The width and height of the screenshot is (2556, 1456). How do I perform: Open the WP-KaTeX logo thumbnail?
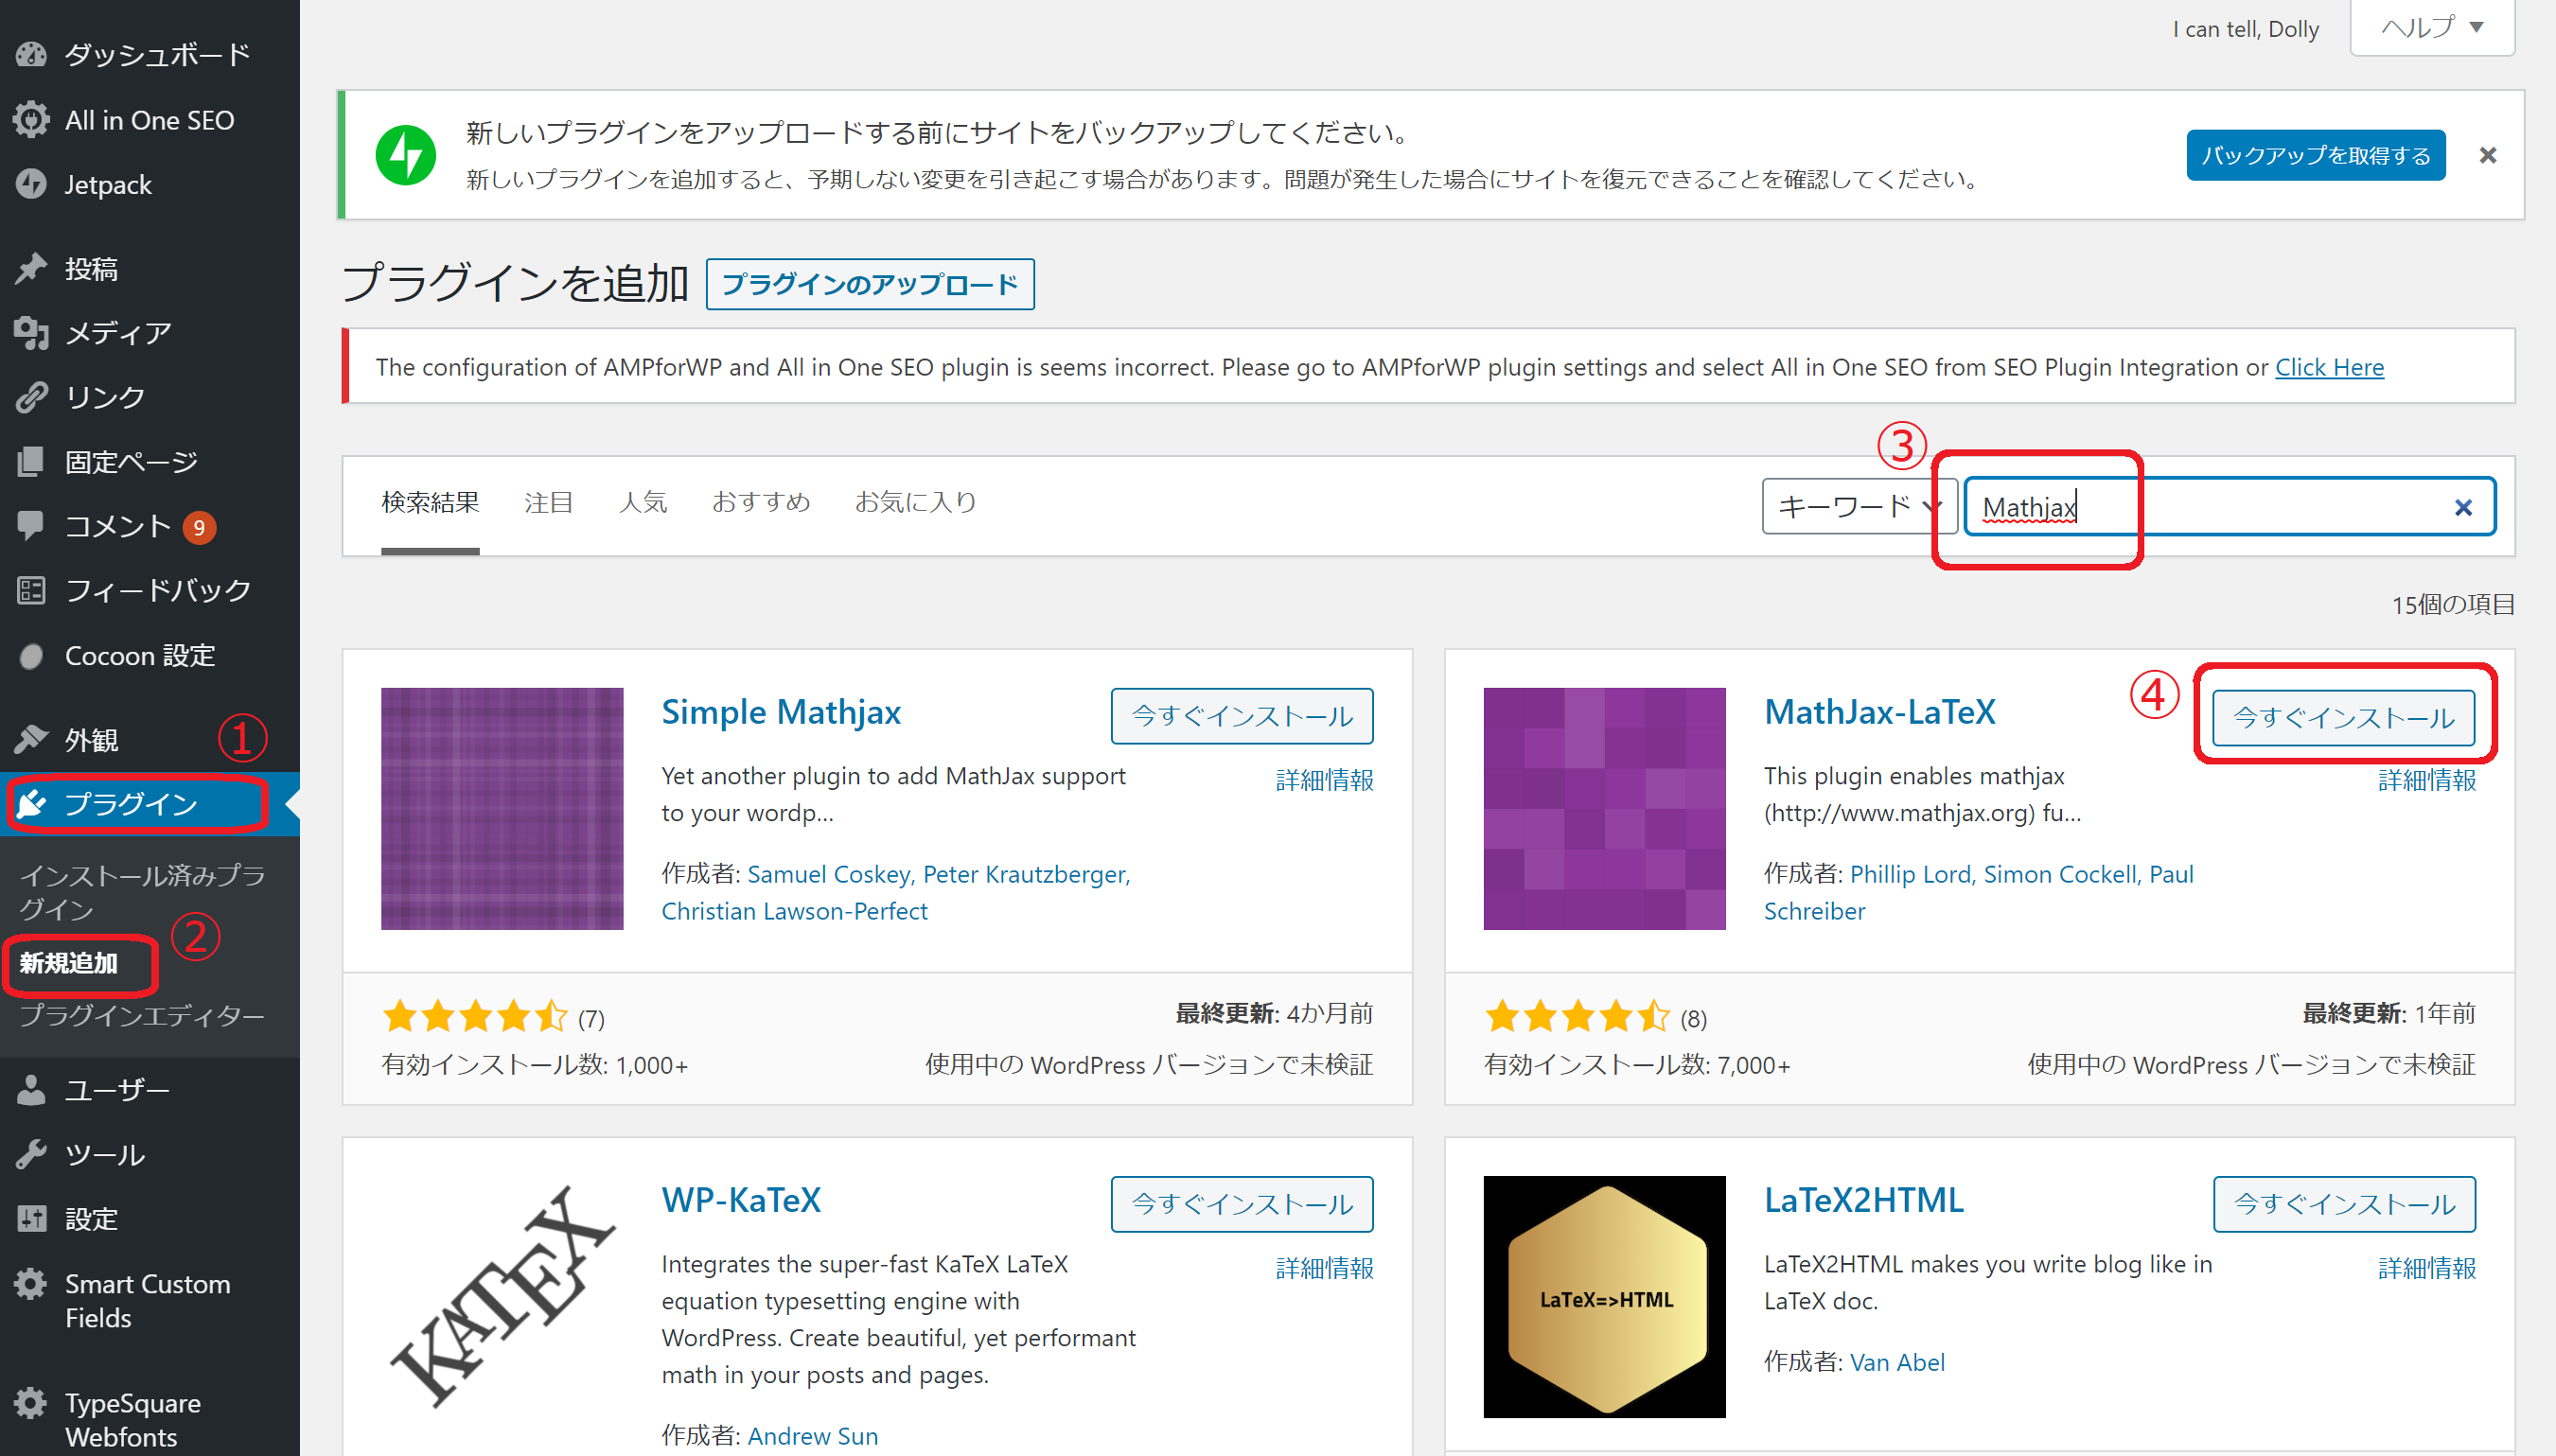(x=502, y=1296)
